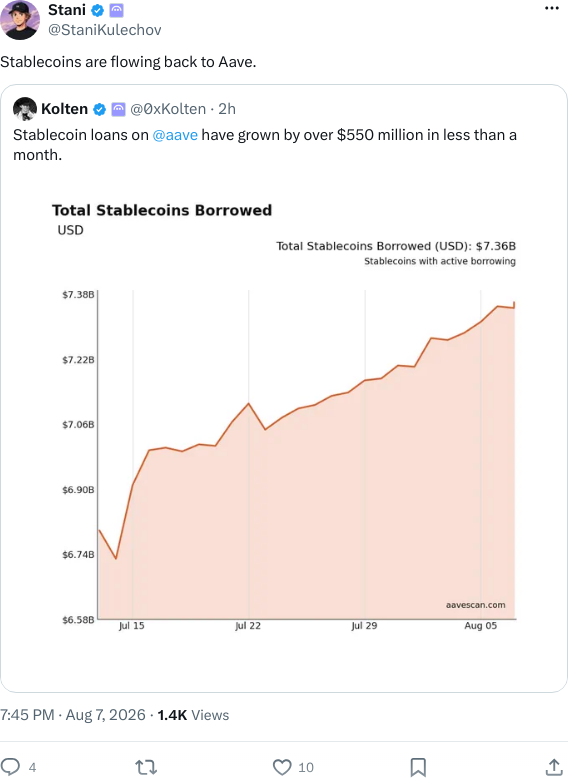Reply using the comment bubble icon

click(x=10, y=767)
